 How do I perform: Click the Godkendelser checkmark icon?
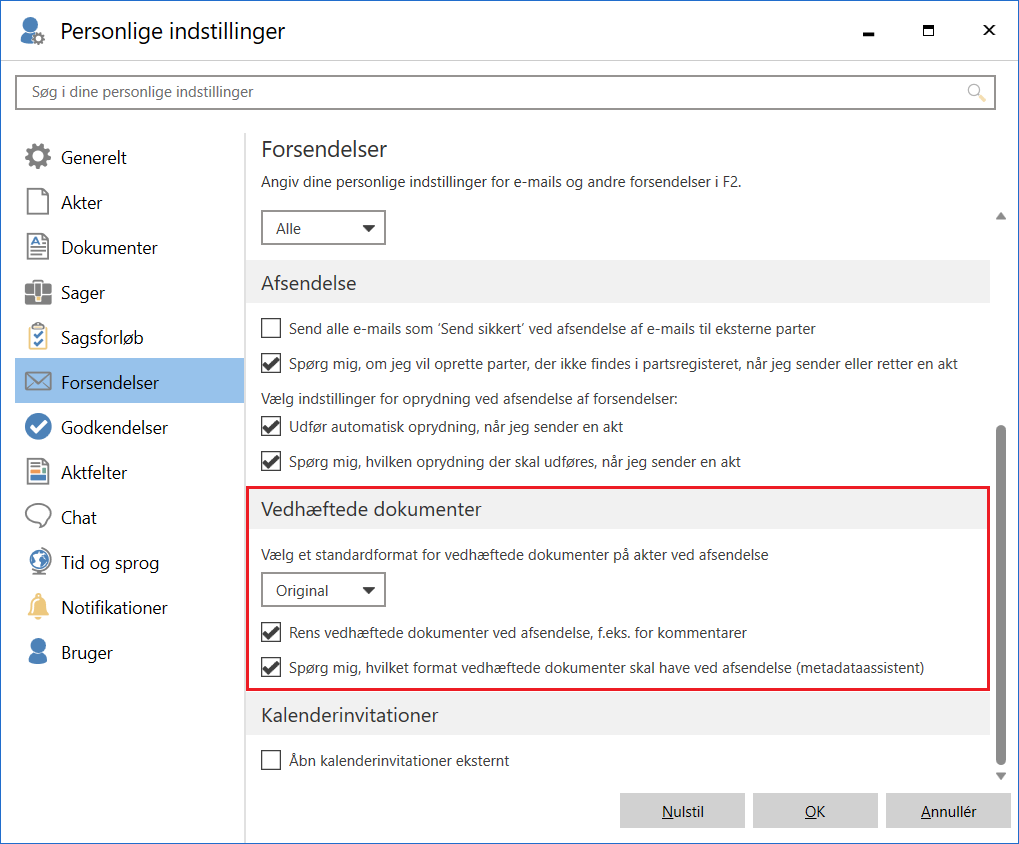point(38,427)
